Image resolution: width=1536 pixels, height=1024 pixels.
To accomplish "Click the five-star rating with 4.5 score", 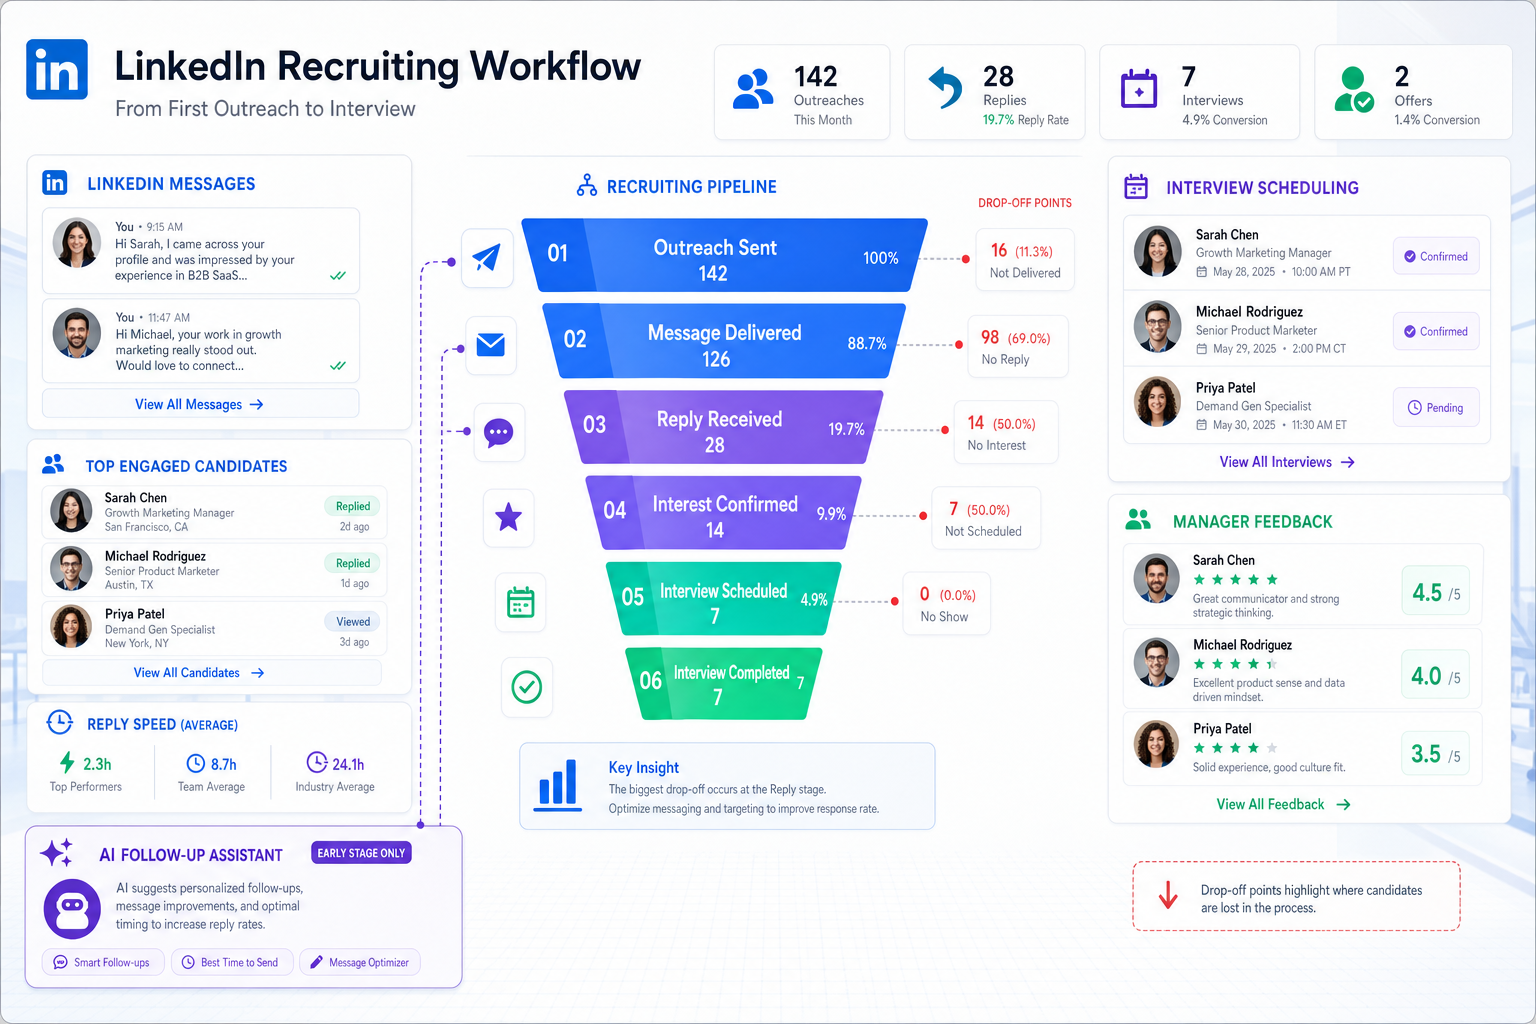I will pyautogui.click(x=1235, y=580).
